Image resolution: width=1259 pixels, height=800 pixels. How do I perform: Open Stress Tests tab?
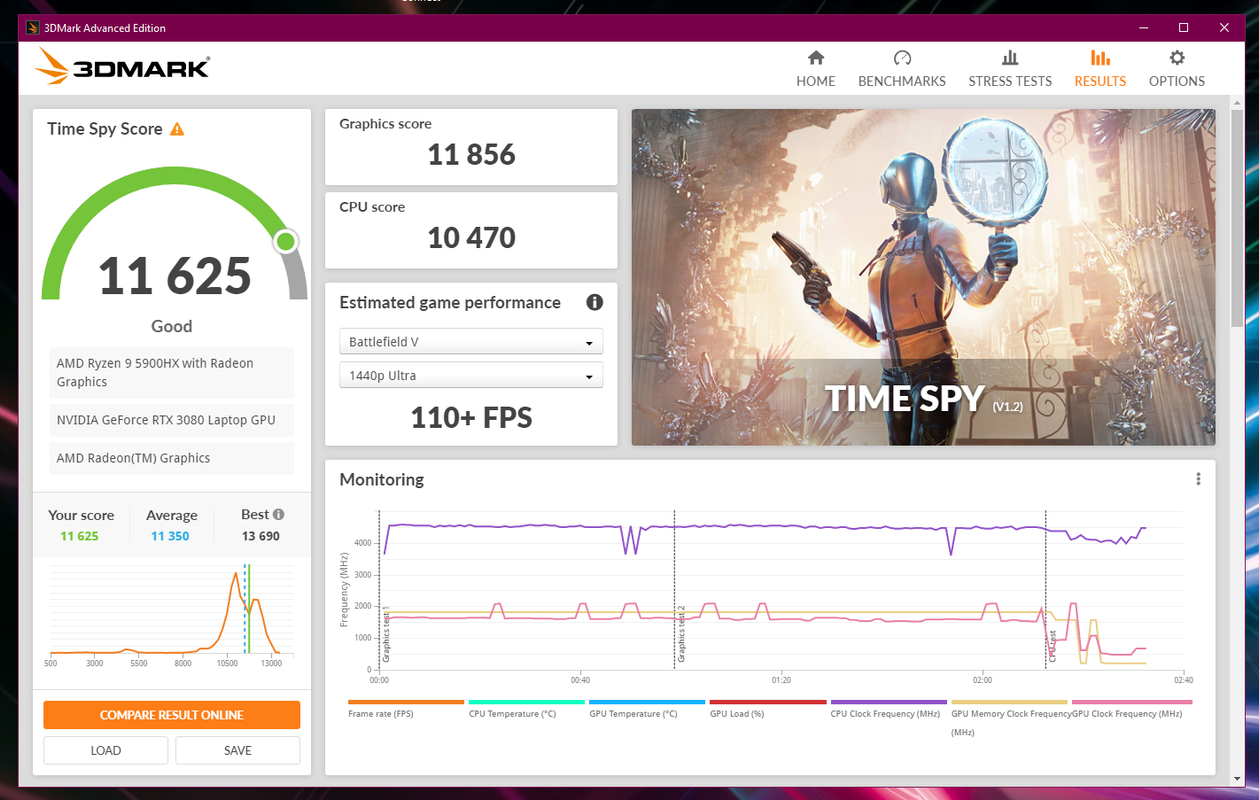pos(1010,69)
